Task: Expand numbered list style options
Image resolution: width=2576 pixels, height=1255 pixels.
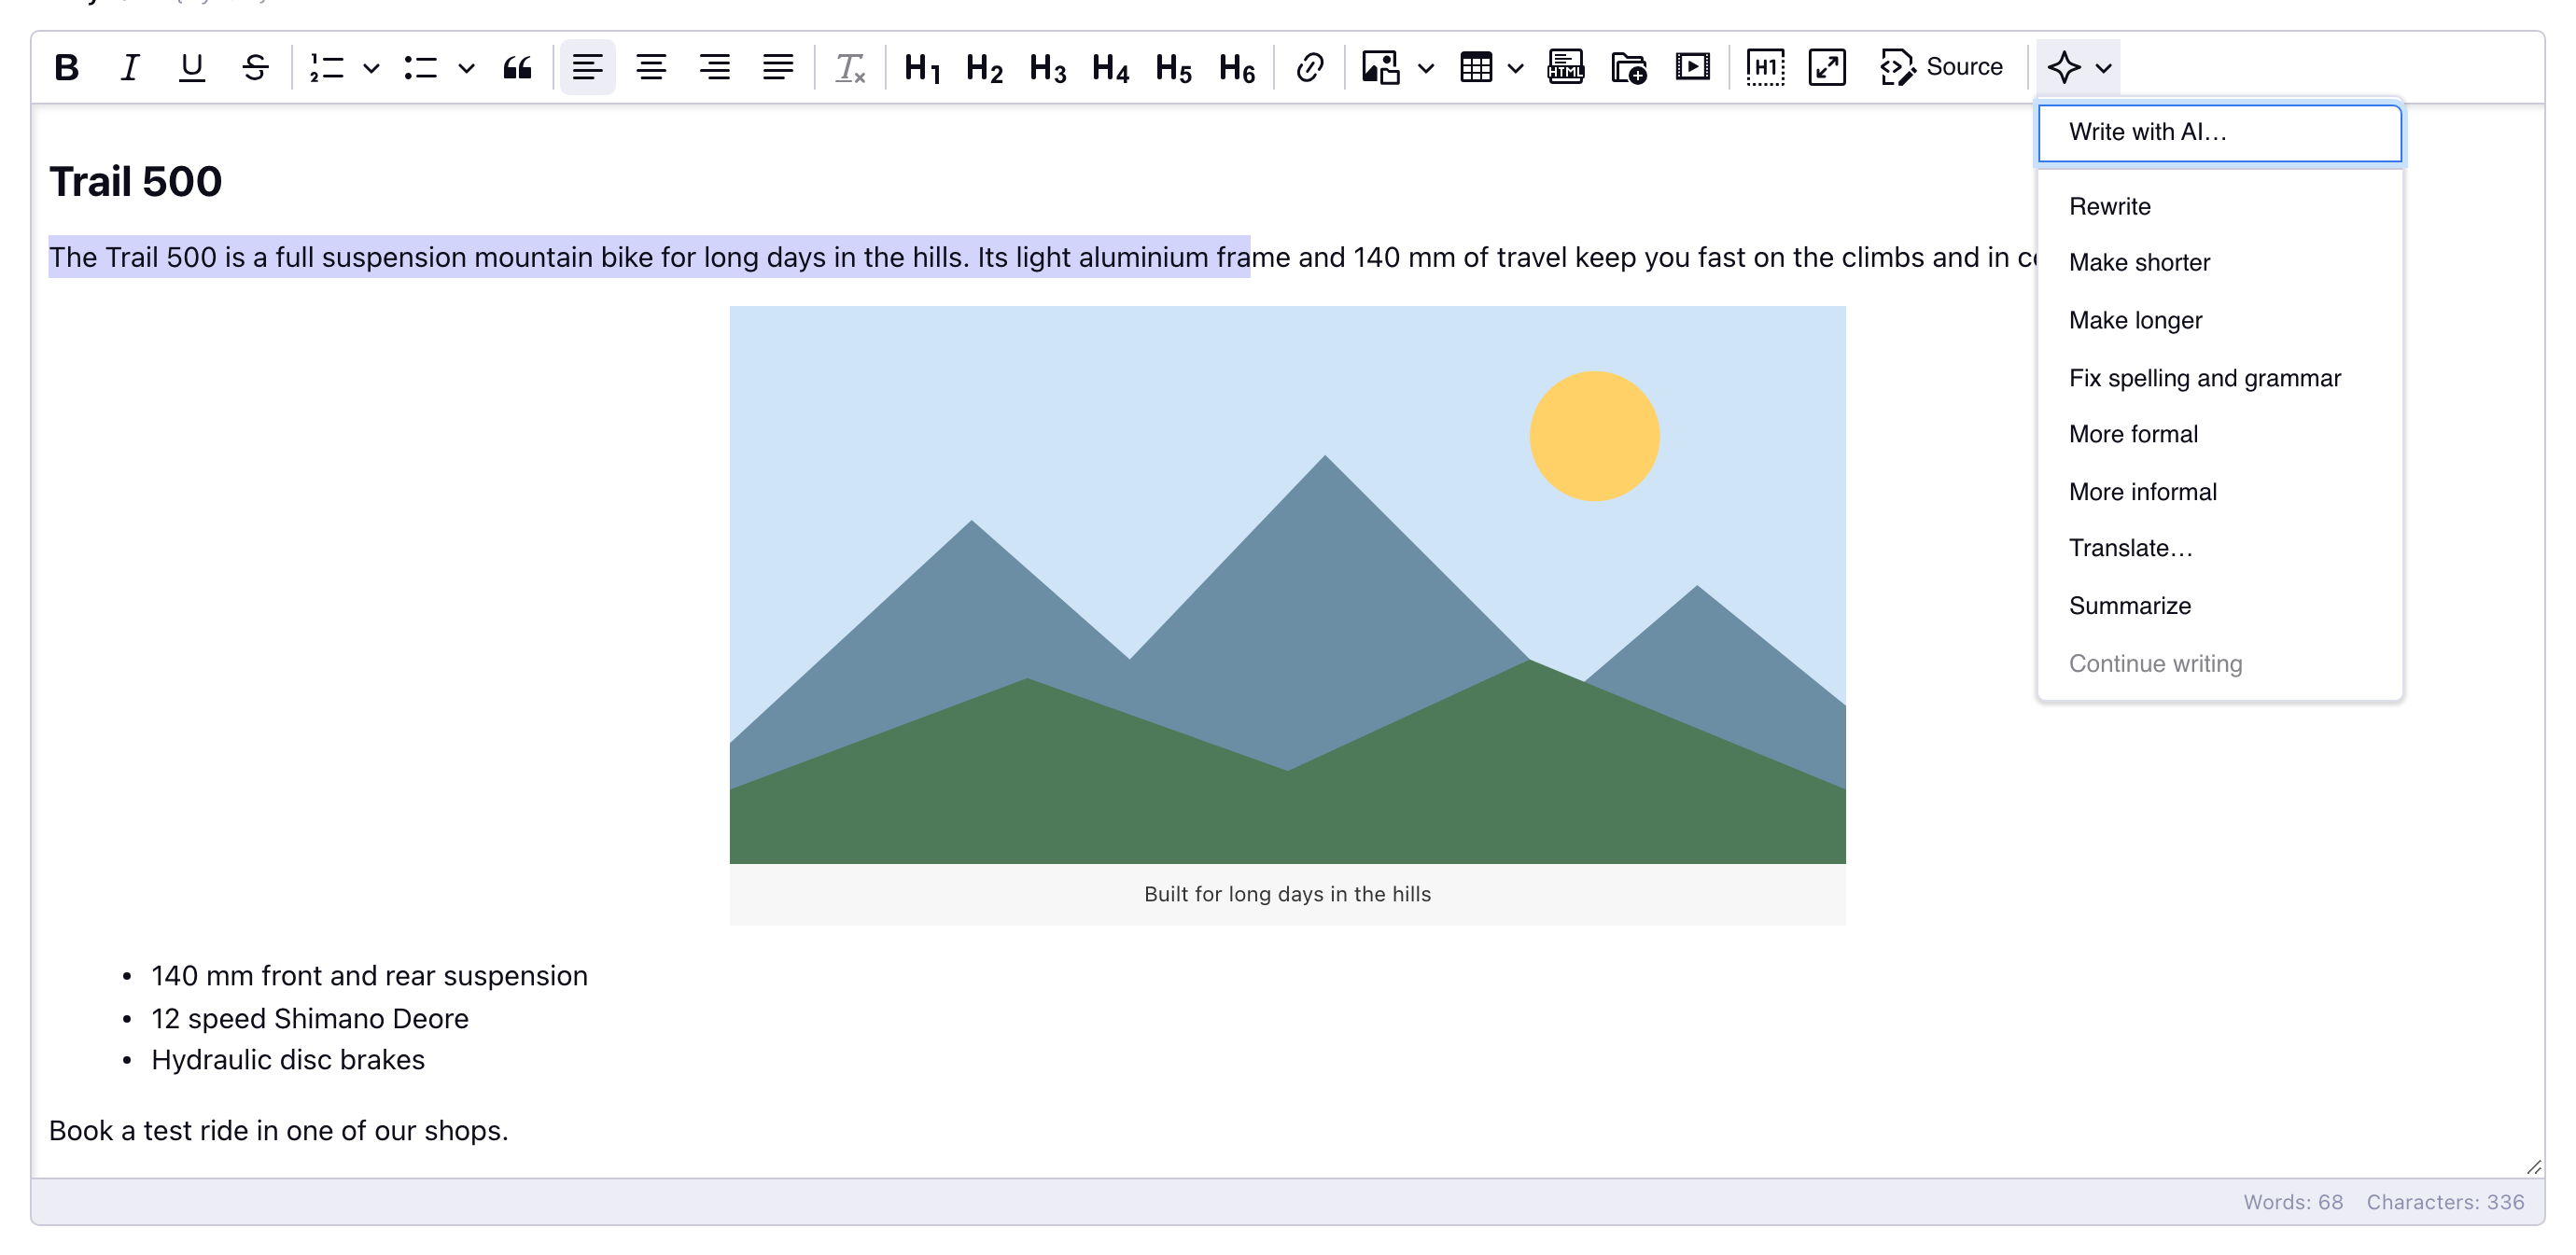Action: (x=371, y=67)
